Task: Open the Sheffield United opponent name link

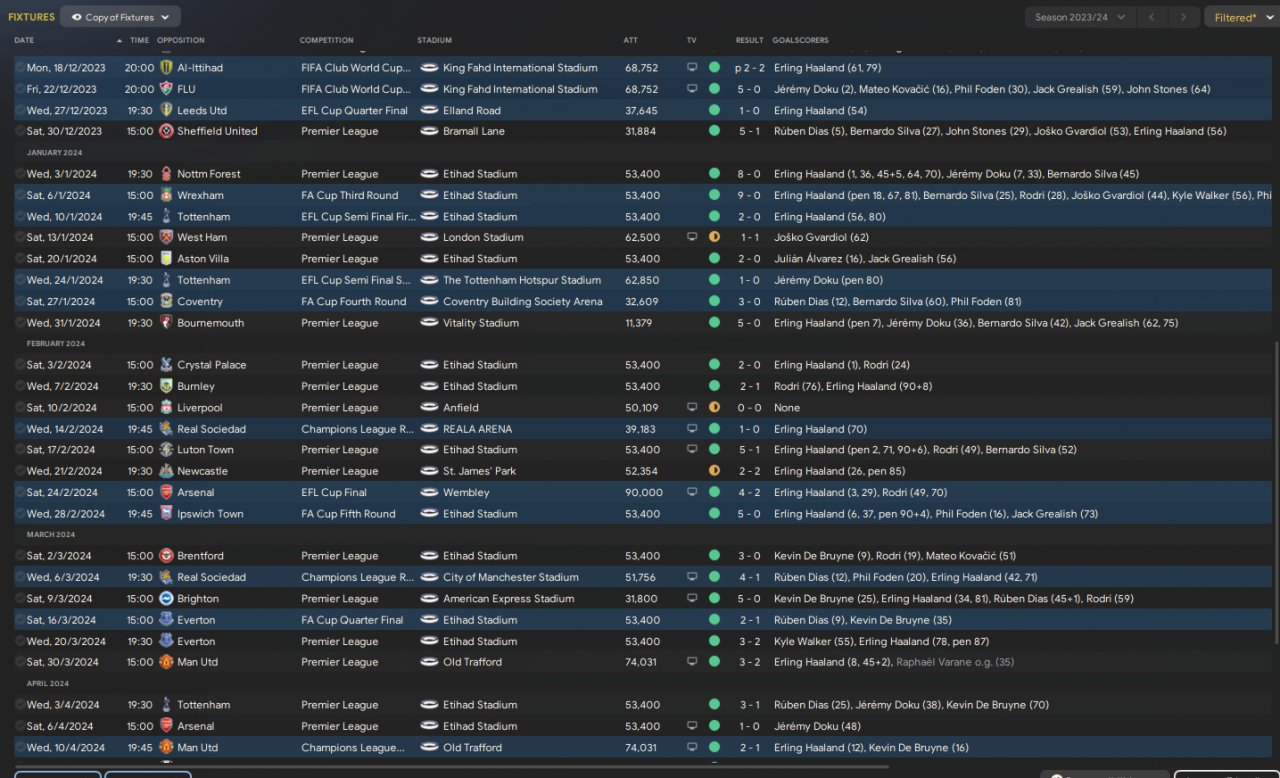Action: (x=217, y=131)
